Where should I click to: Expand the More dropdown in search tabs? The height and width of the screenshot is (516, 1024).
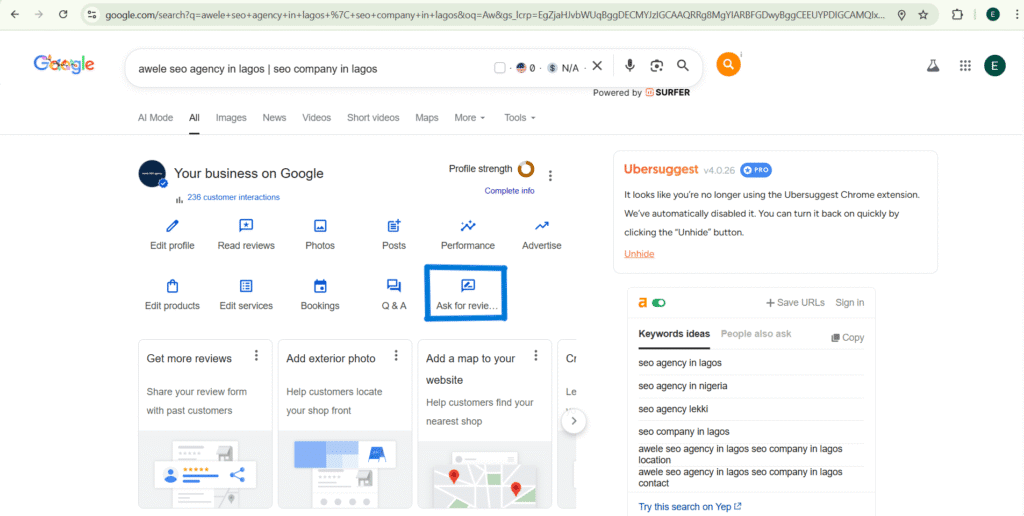[469, 118]
